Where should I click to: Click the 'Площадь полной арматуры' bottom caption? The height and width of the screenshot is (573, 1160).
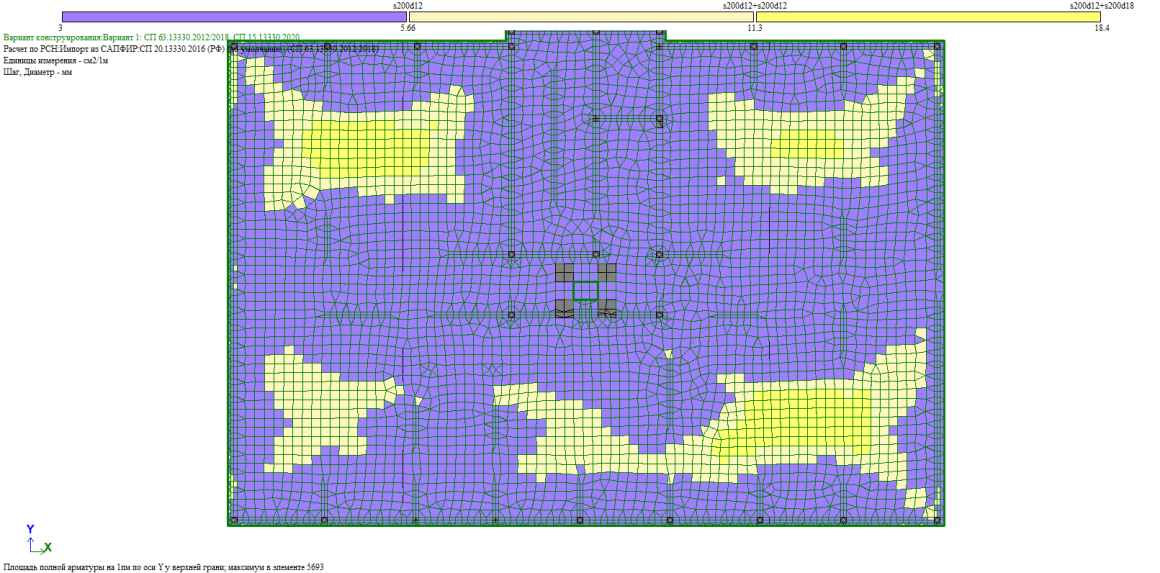coord(163,566)
